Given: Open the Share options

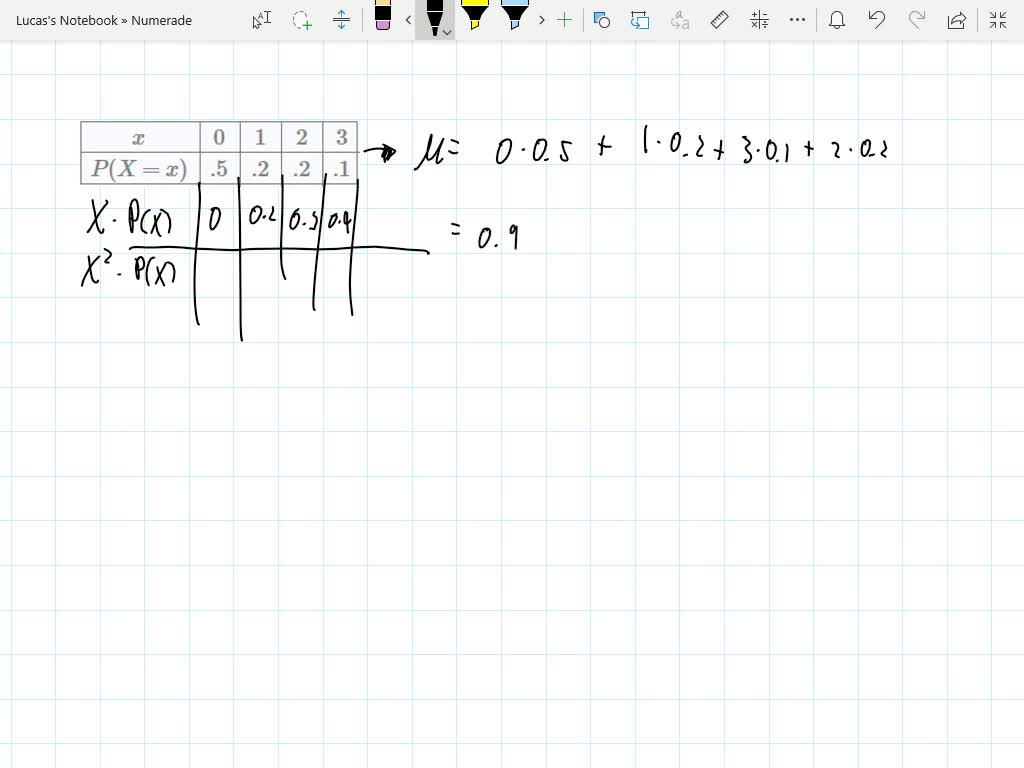Looking at the screenshot, I should click(956, 20).
